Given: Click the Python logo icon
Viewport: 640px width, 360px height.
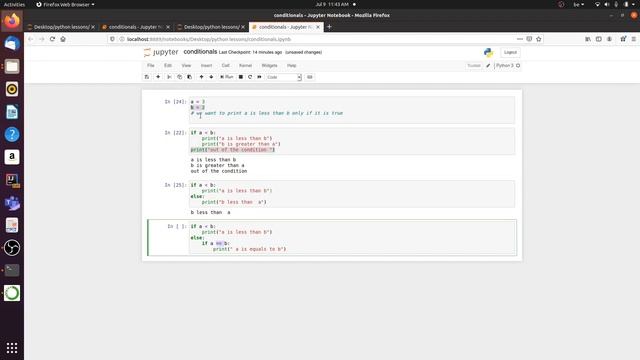Looking at the screenshot, I should pyautogui.click(x=488, y=52).
